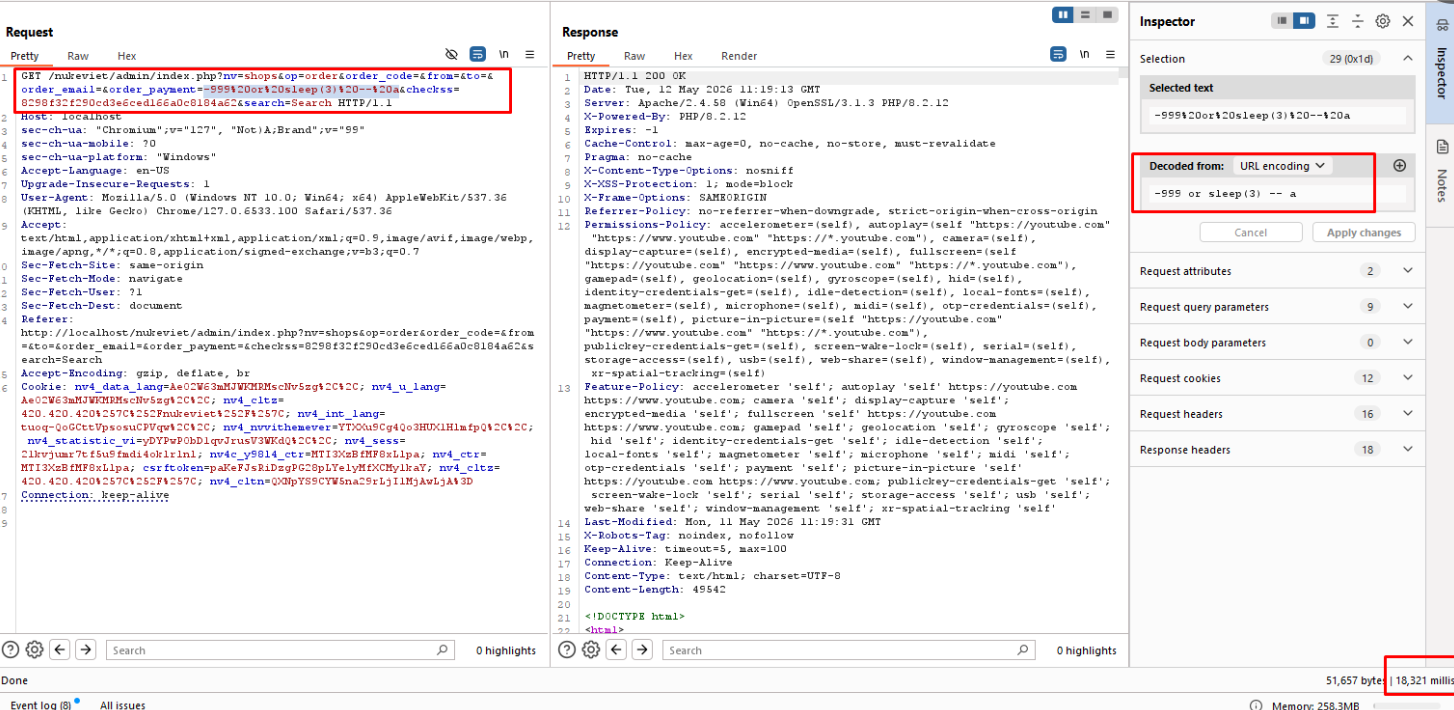This screenshot has height=710, width=1454.
Task: Switch Response view to Render tab
Action: coord(739,56)
